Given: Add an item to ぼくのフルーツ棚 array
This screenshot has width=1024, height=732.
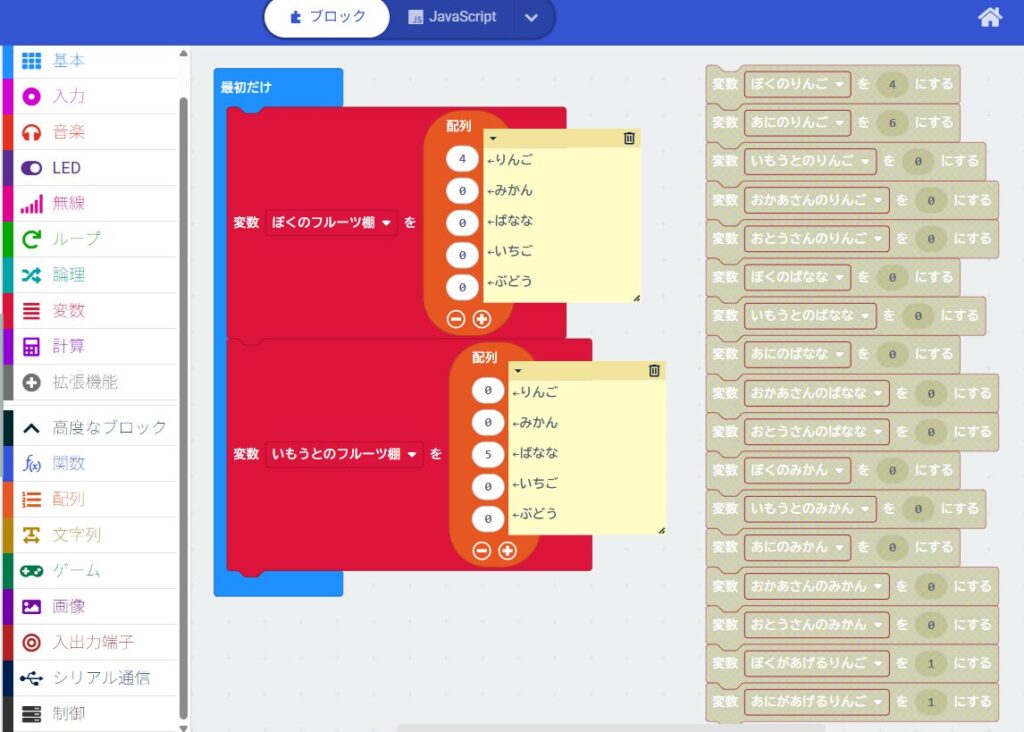Looking at the screenshot, I should 482,319.
